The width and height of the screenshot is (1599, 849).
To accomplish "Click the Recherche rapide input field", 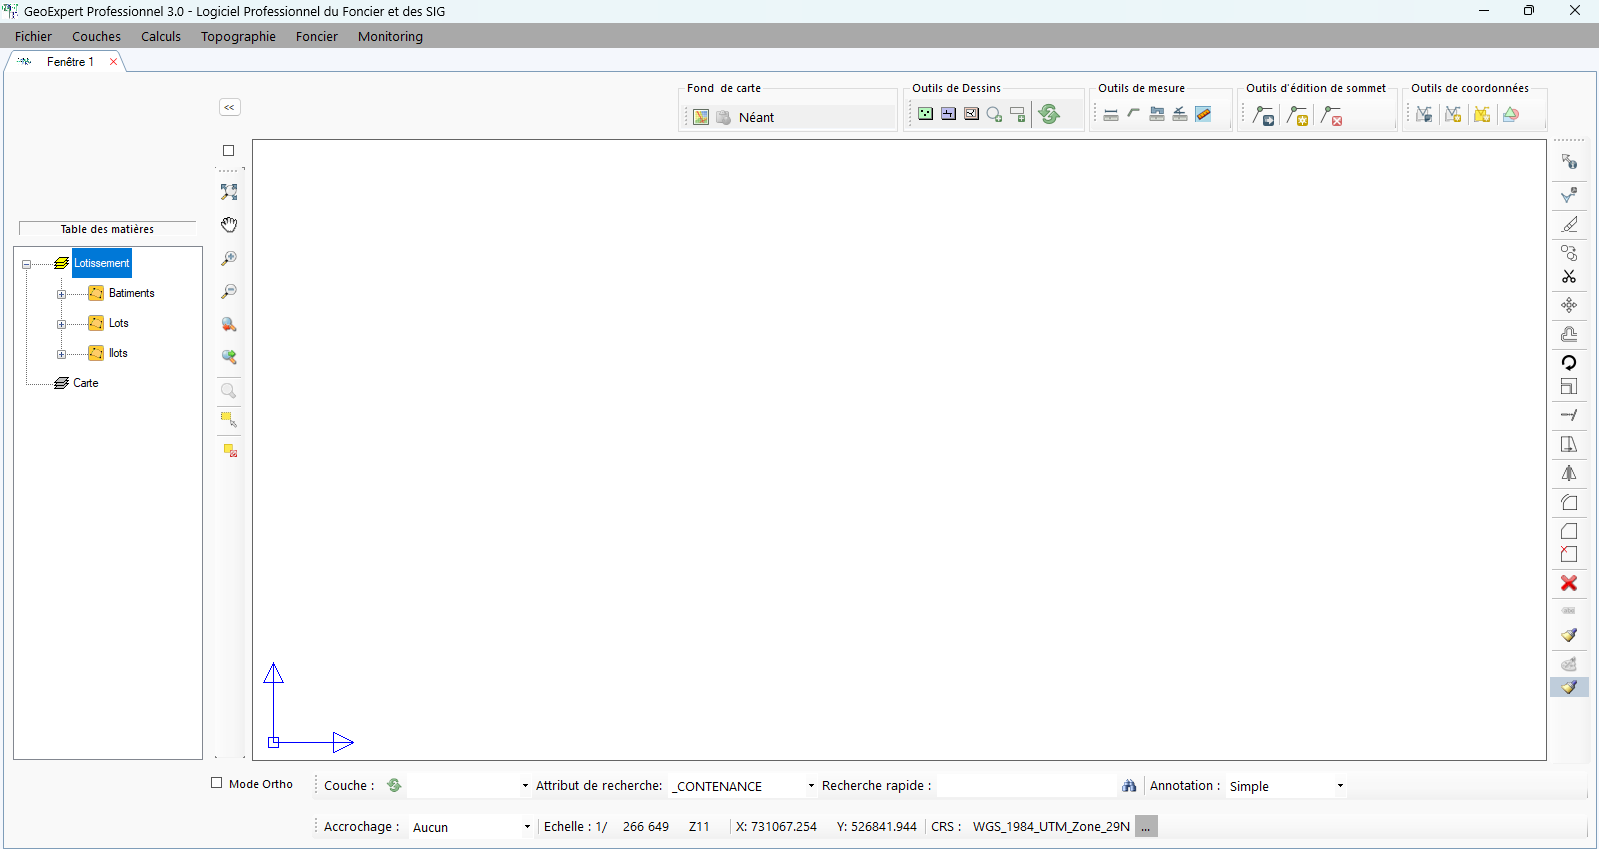I will pos(1026,786).
